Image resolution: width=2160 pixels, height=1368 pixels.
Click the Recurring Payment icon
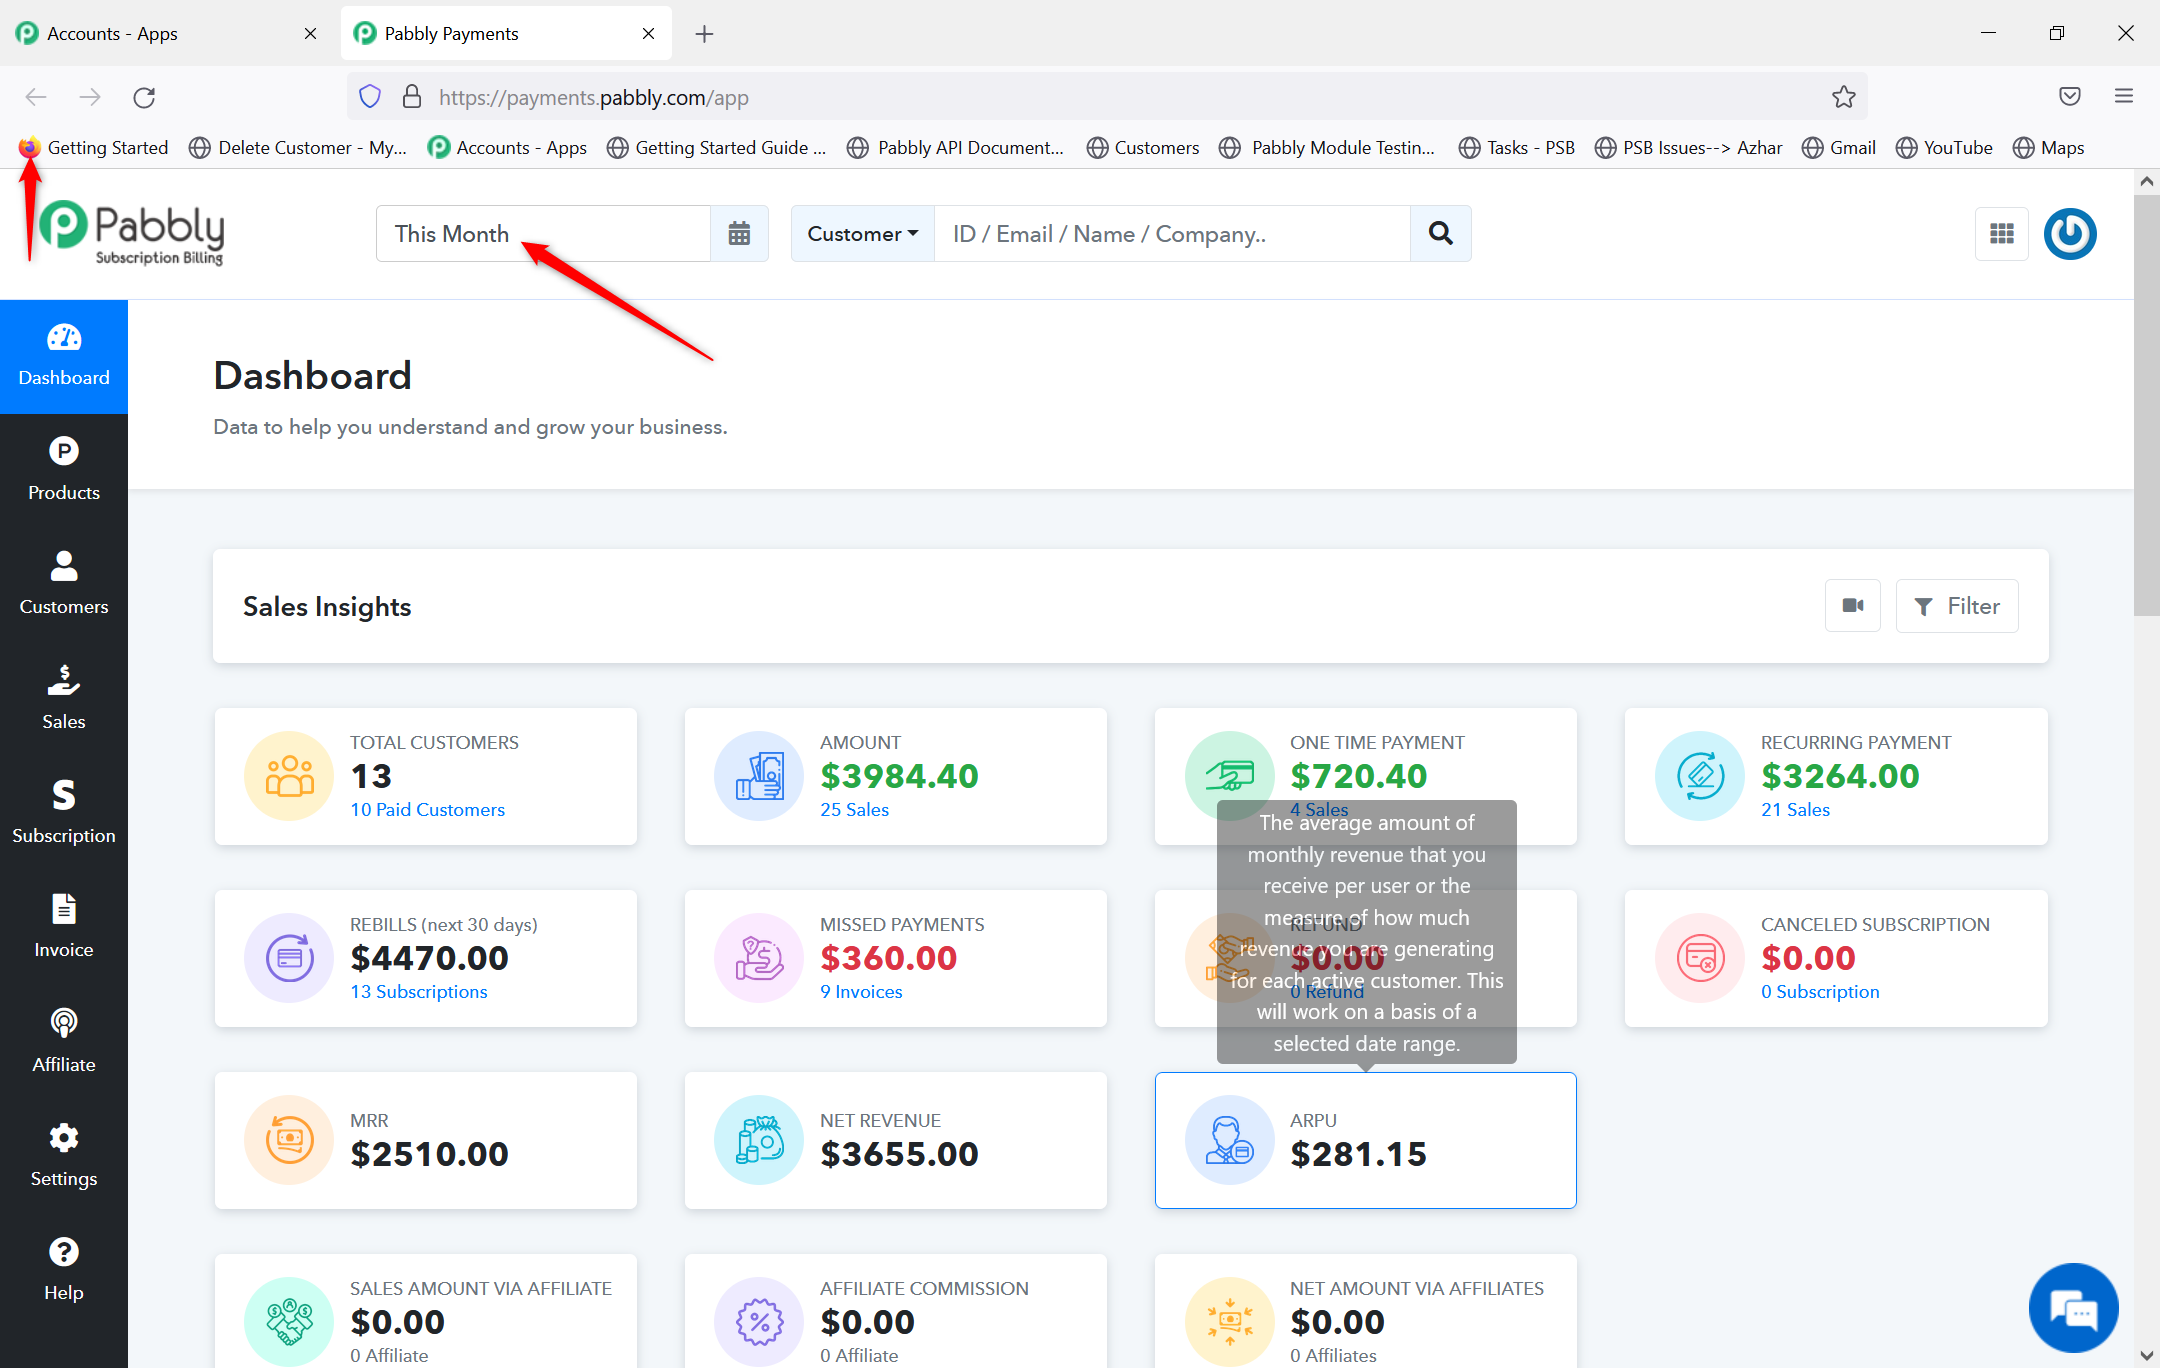pos(1700,776)
